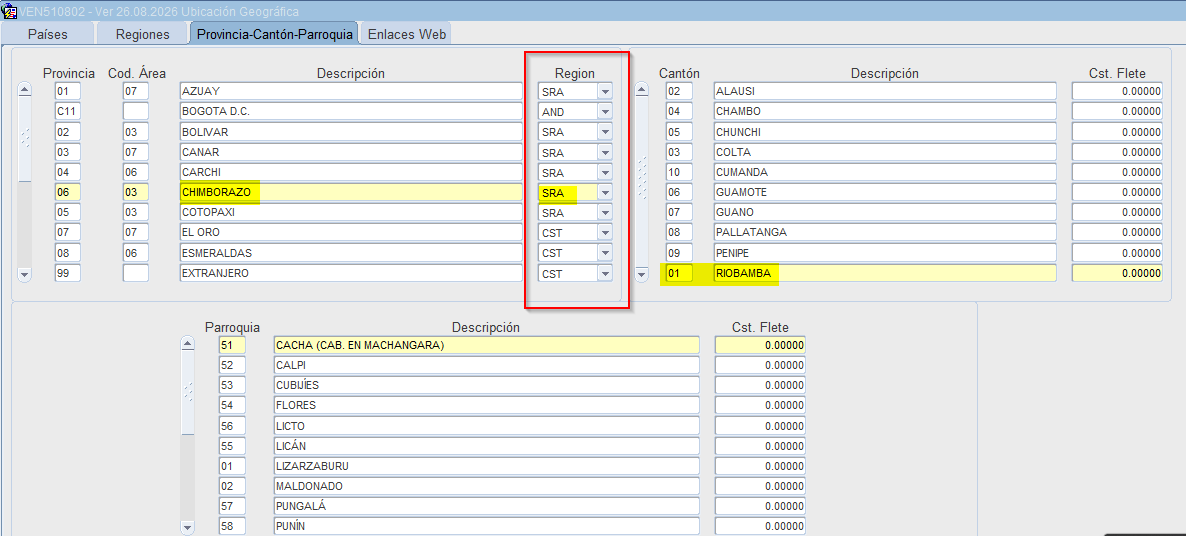Open the Region dropdown for AZUAY

604,91
